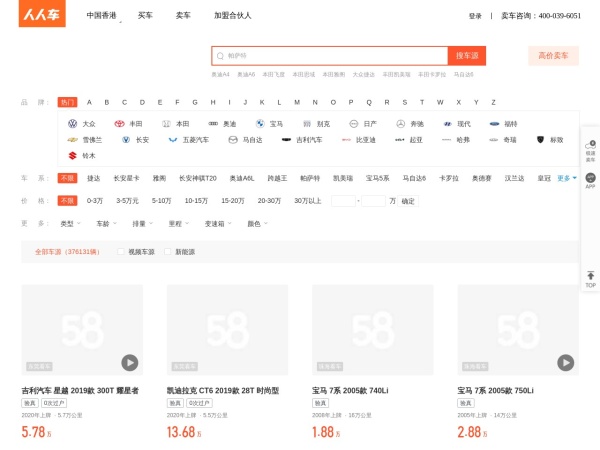Open the 买车 navigation tab
600x450 pixels.
tap(145, 15)
